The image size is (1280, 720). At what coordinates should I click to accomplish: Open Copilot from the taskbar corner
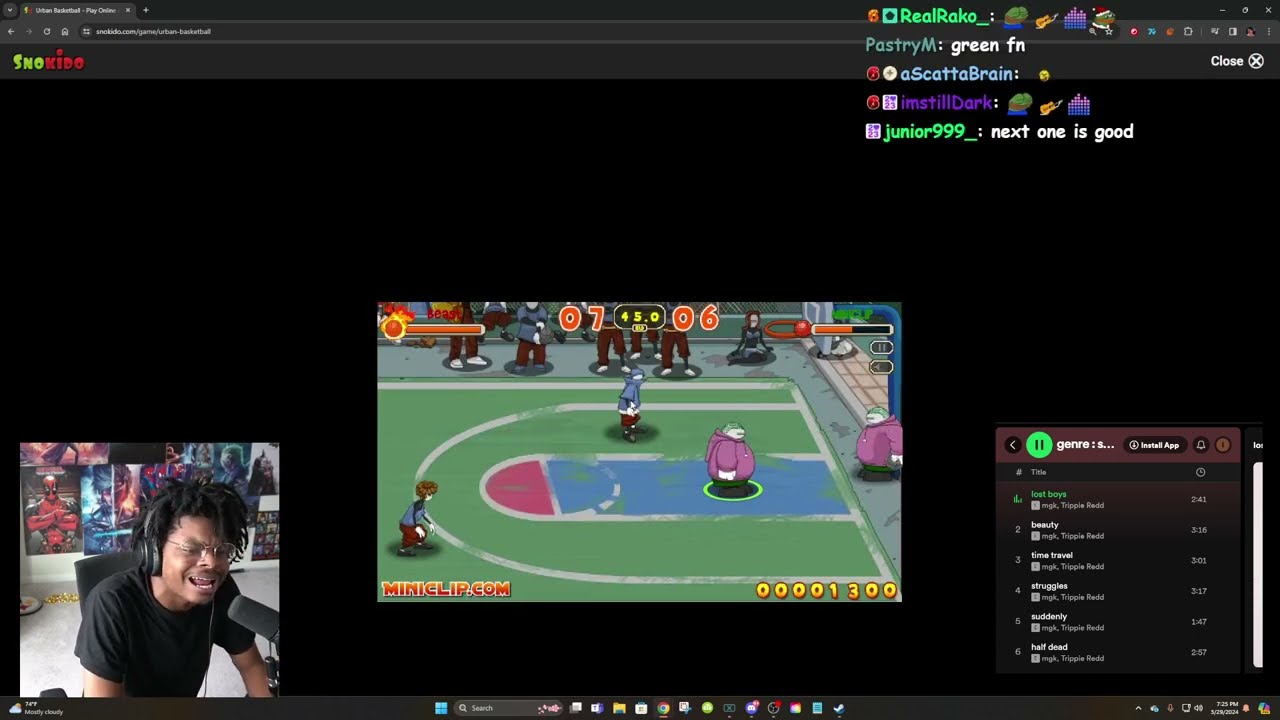pos(1264,708)
